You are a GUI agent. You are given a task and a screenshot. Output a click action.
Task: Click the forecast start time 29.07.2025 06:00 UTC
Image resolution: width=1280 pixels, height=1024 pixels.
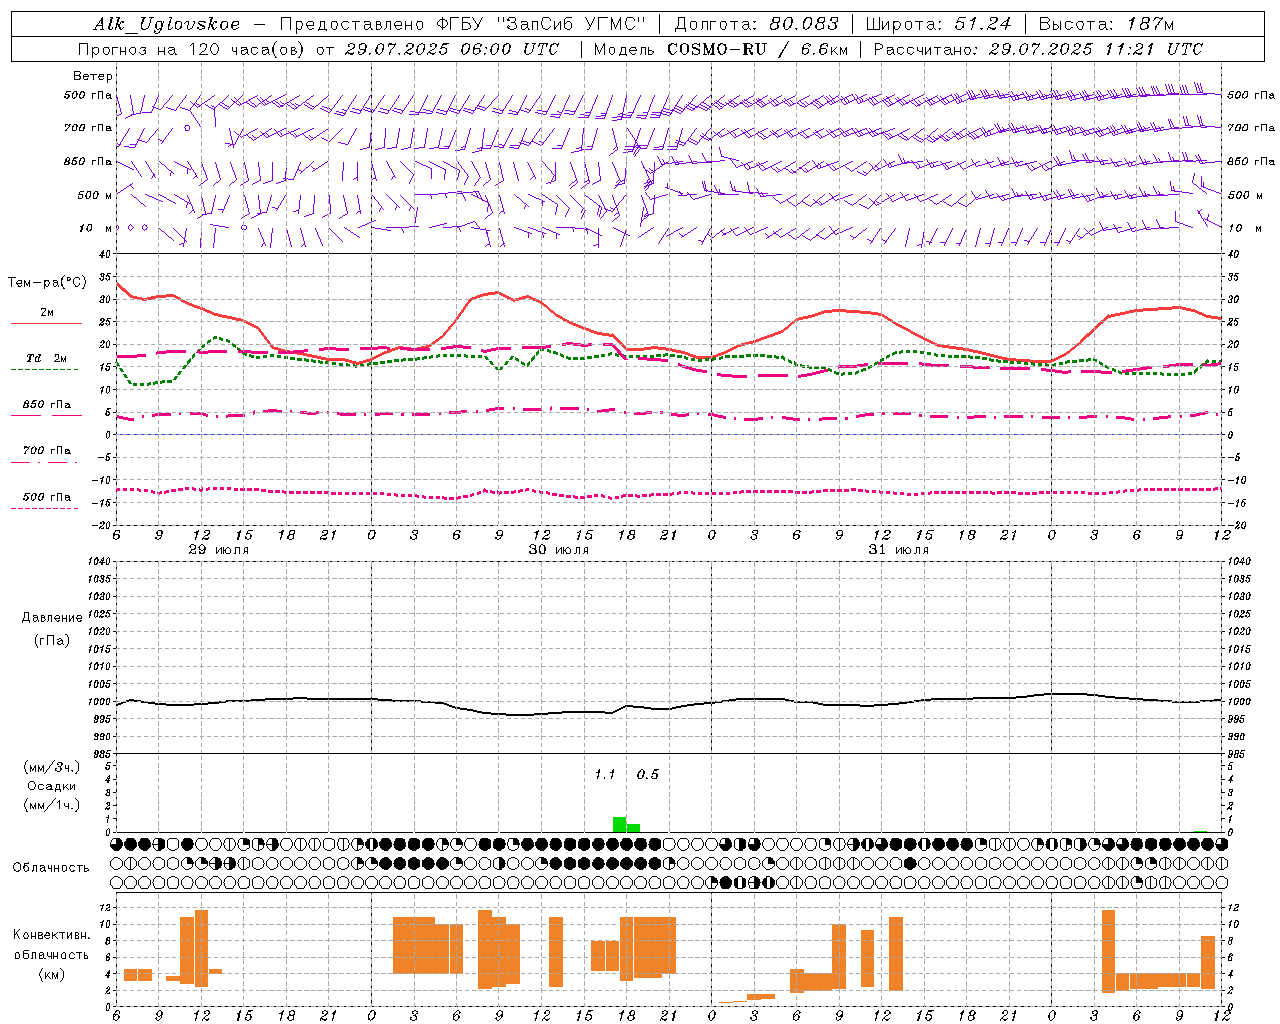452,49
